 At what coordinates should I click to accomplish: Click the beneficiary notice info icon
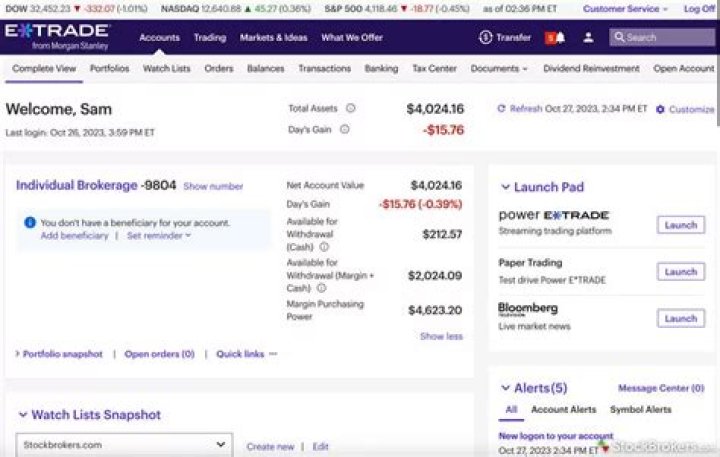[x=30, y=223]
